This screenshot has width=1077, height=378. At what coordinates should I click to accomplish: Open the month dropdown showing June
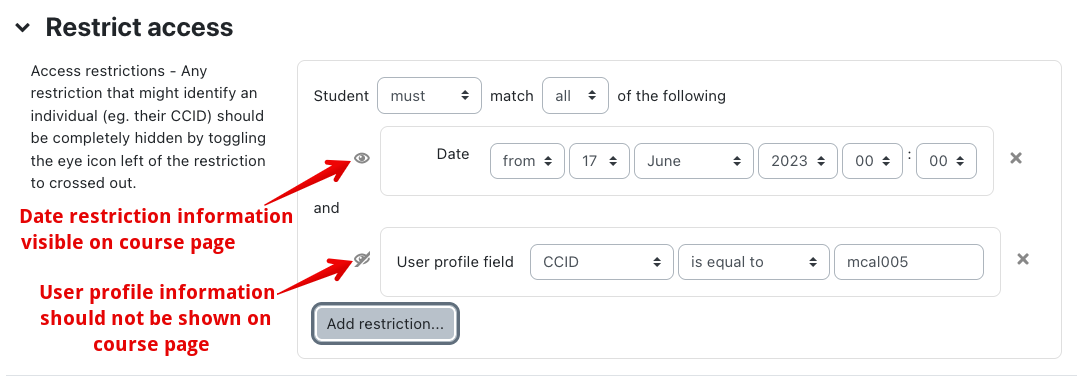(x=694, y=162)
